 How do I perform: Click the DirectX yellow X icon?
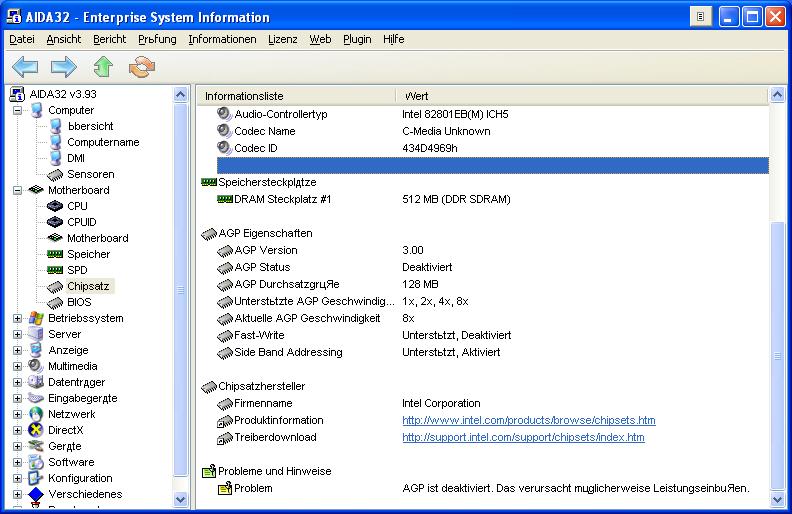coord(36,430)
